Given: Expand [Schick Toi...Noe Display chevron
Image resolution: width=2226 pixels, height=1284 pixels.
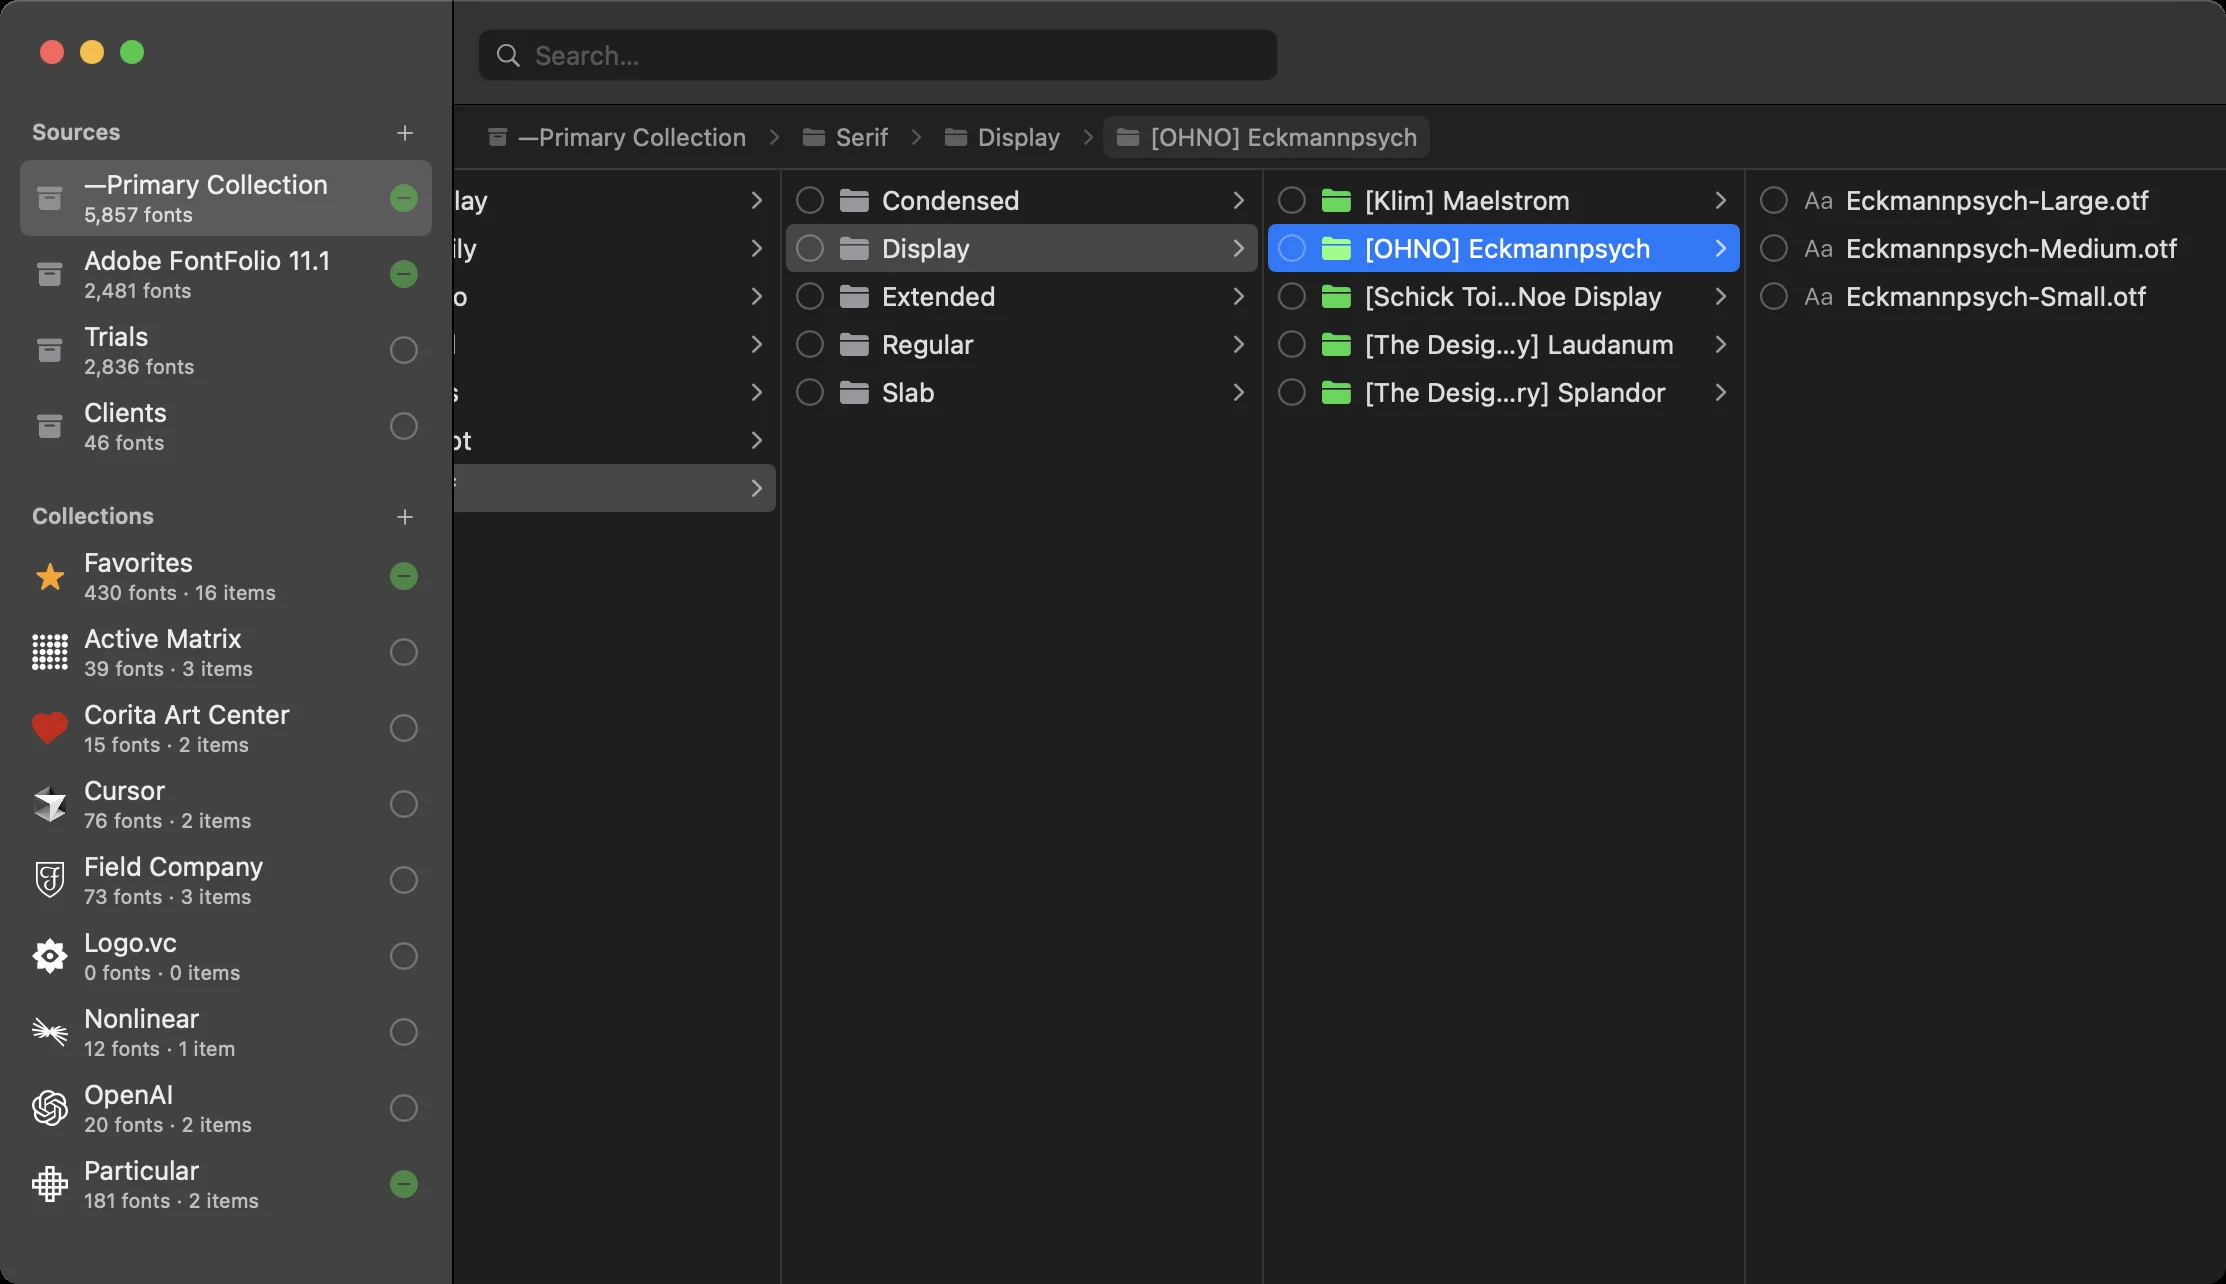Looking at the screenshot, I should click(1720, 297).
